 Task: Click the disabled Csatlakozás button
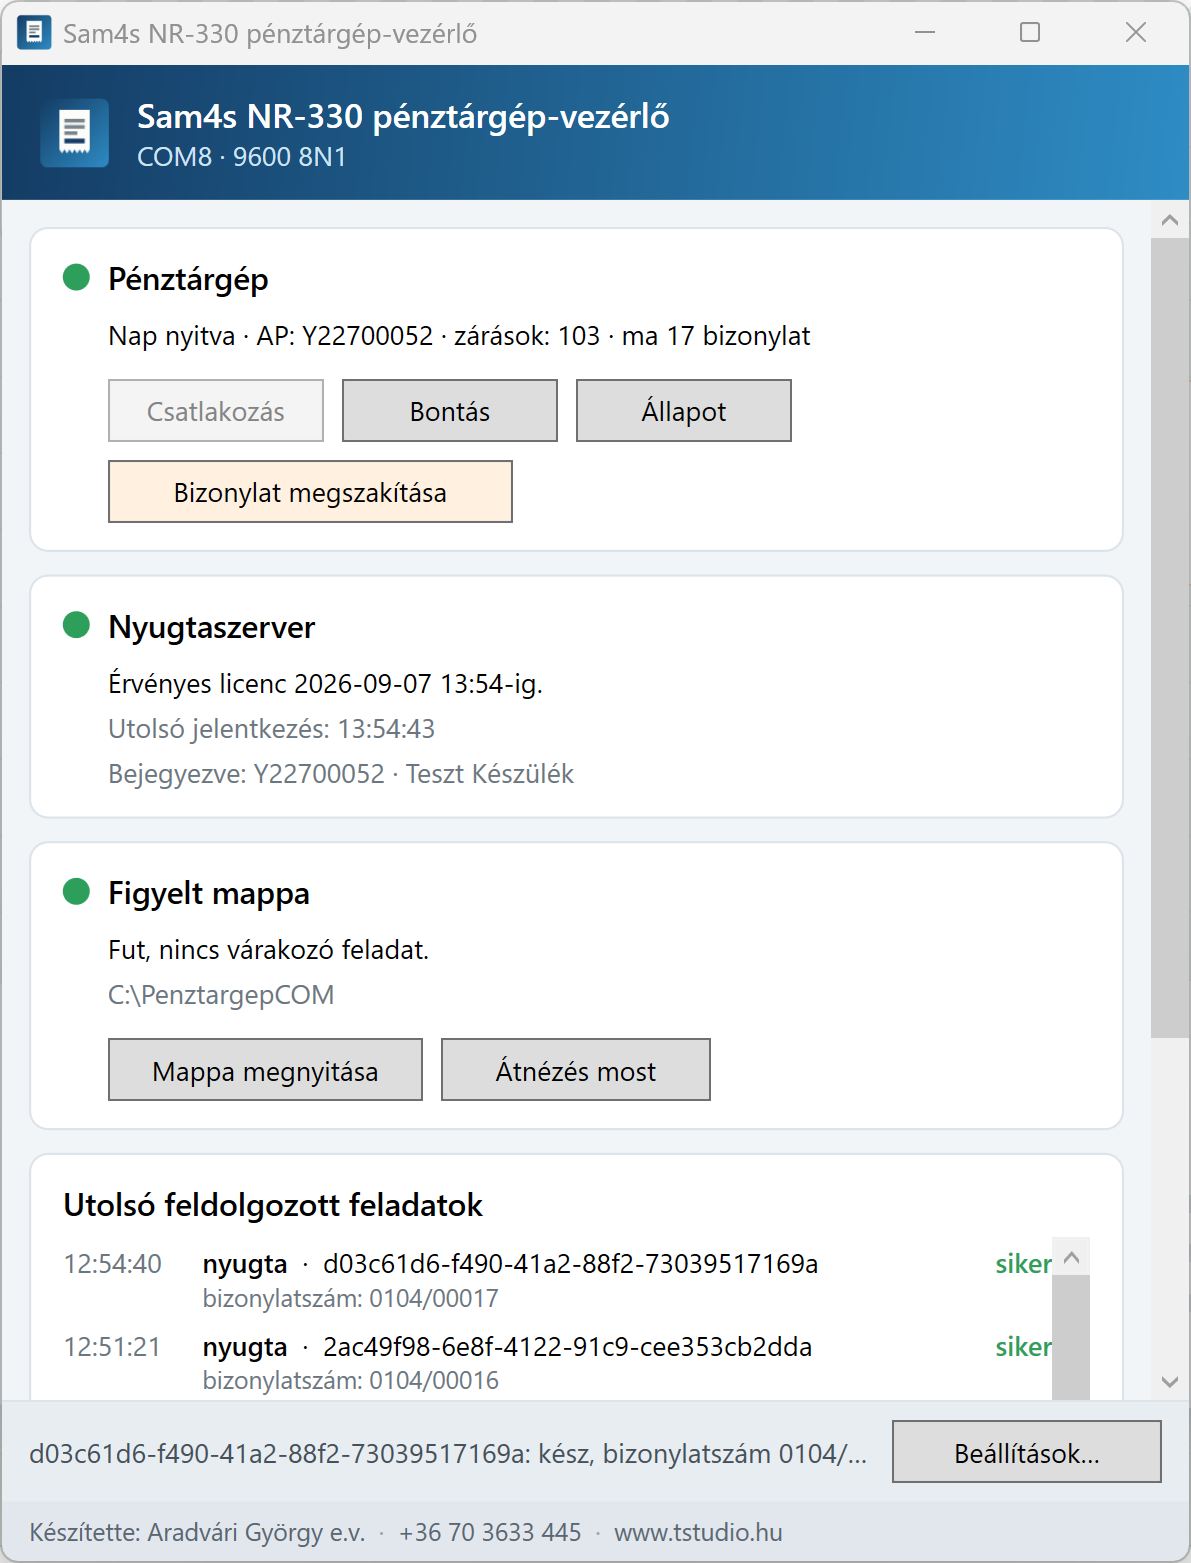pyautogui.click(x=216, y=411)
